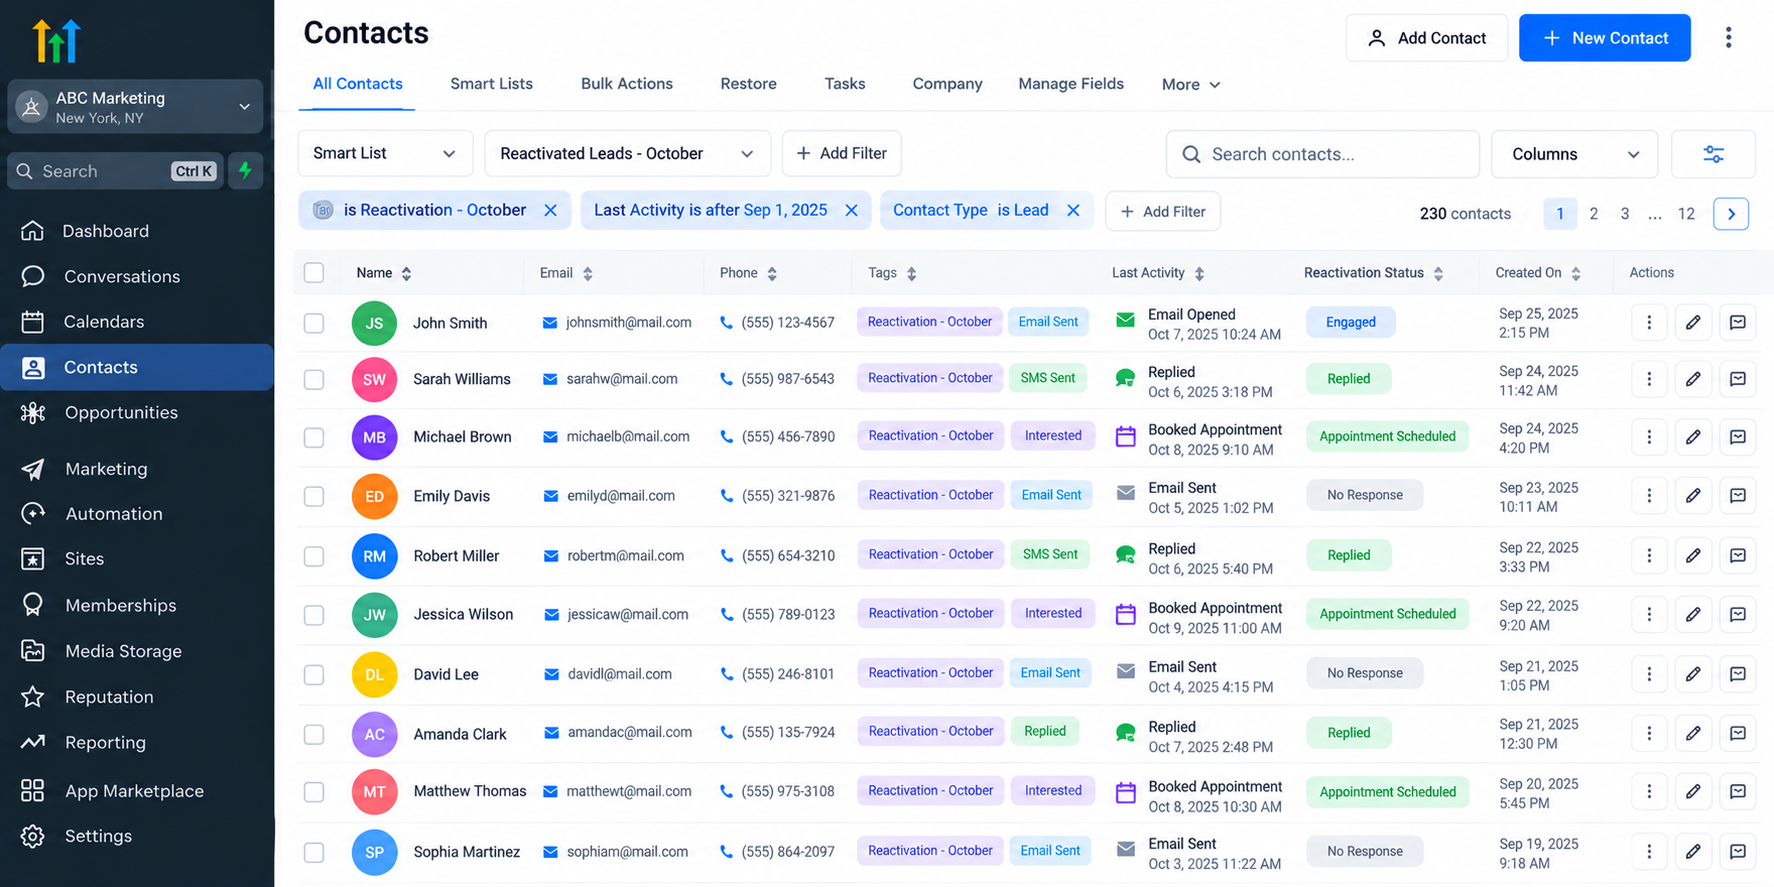Open Media Storage
This screenshot has height=887, width=1774.
tap(123, 651)
